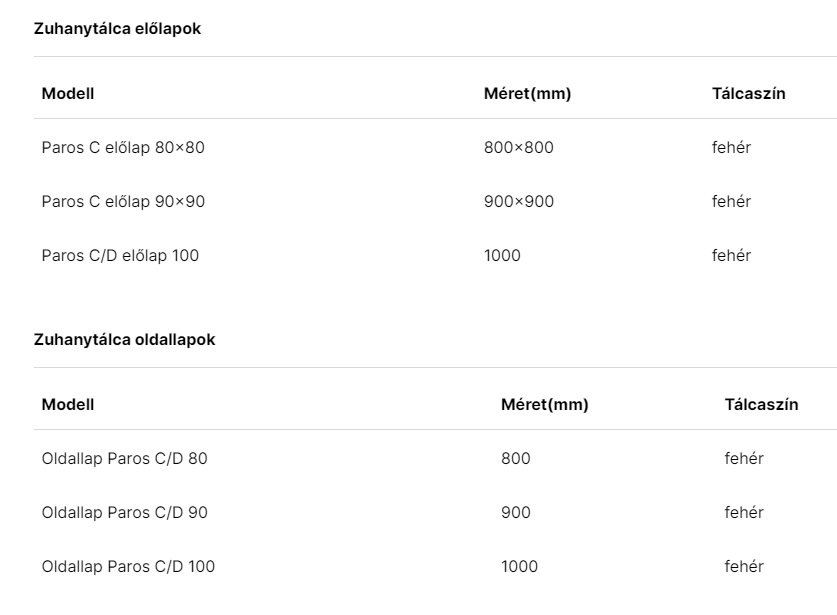
Task: Select Méret(mm) header in the előlapok table
Action: [527, 94]
